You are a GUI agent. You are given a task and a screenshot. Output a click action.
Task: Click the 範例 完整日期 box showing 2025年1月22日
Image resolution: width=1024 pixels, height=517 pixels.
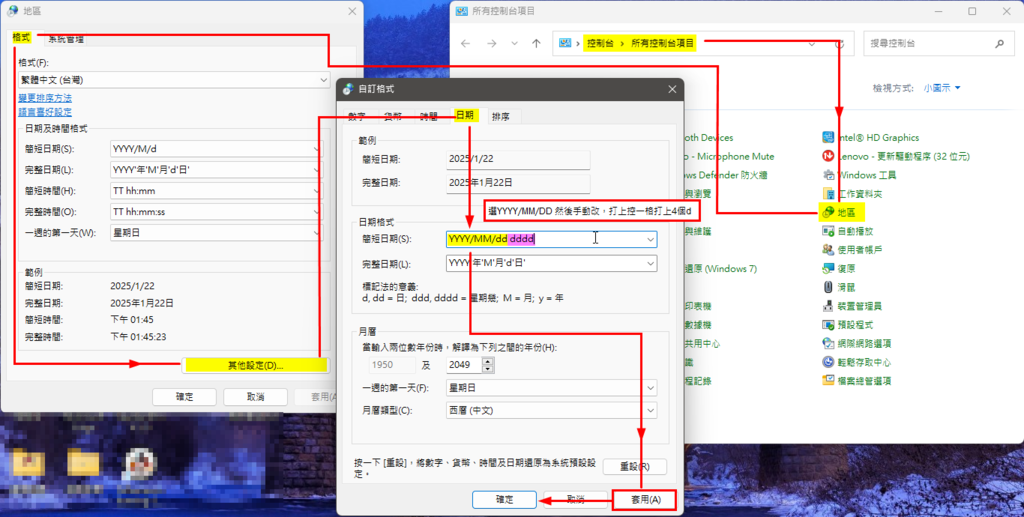[518, 183]
